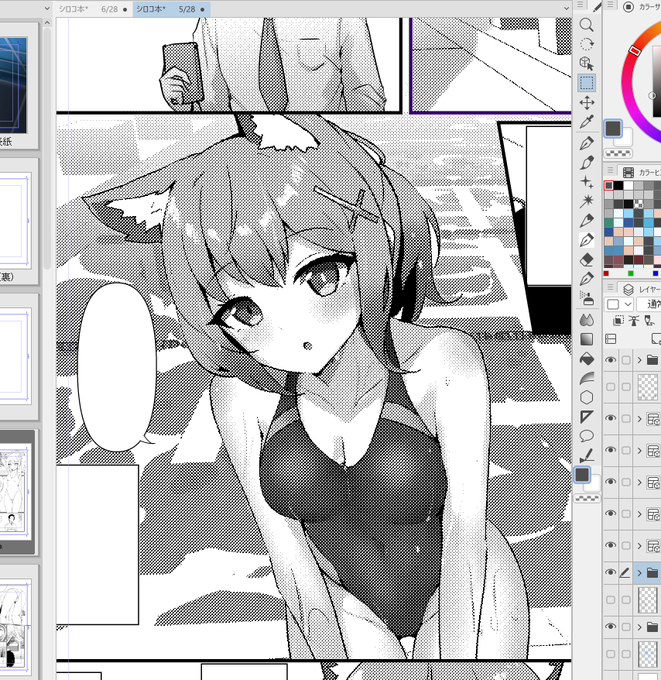Switch to the シロコ本 5/28 tab
This screenshot has height=680, width=661.
pyautogui.click(x=171, y=9)
